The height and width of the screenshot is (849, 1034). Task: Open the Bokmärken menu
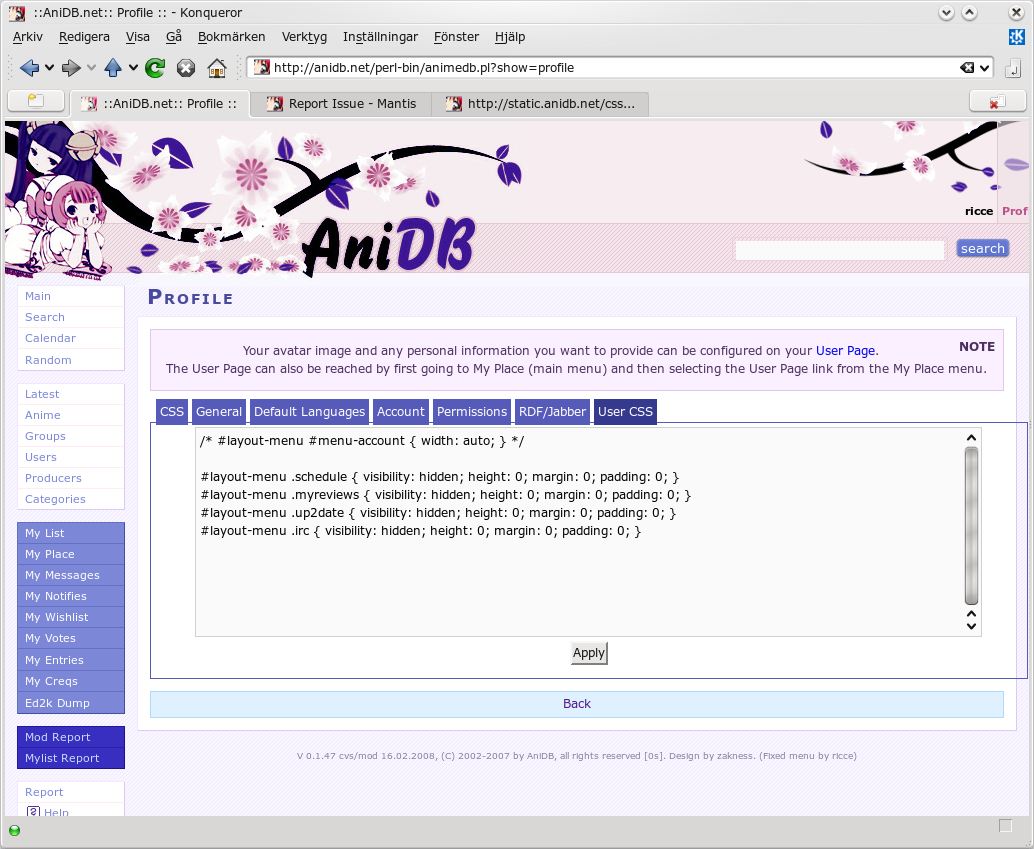(x=231, y=37)
